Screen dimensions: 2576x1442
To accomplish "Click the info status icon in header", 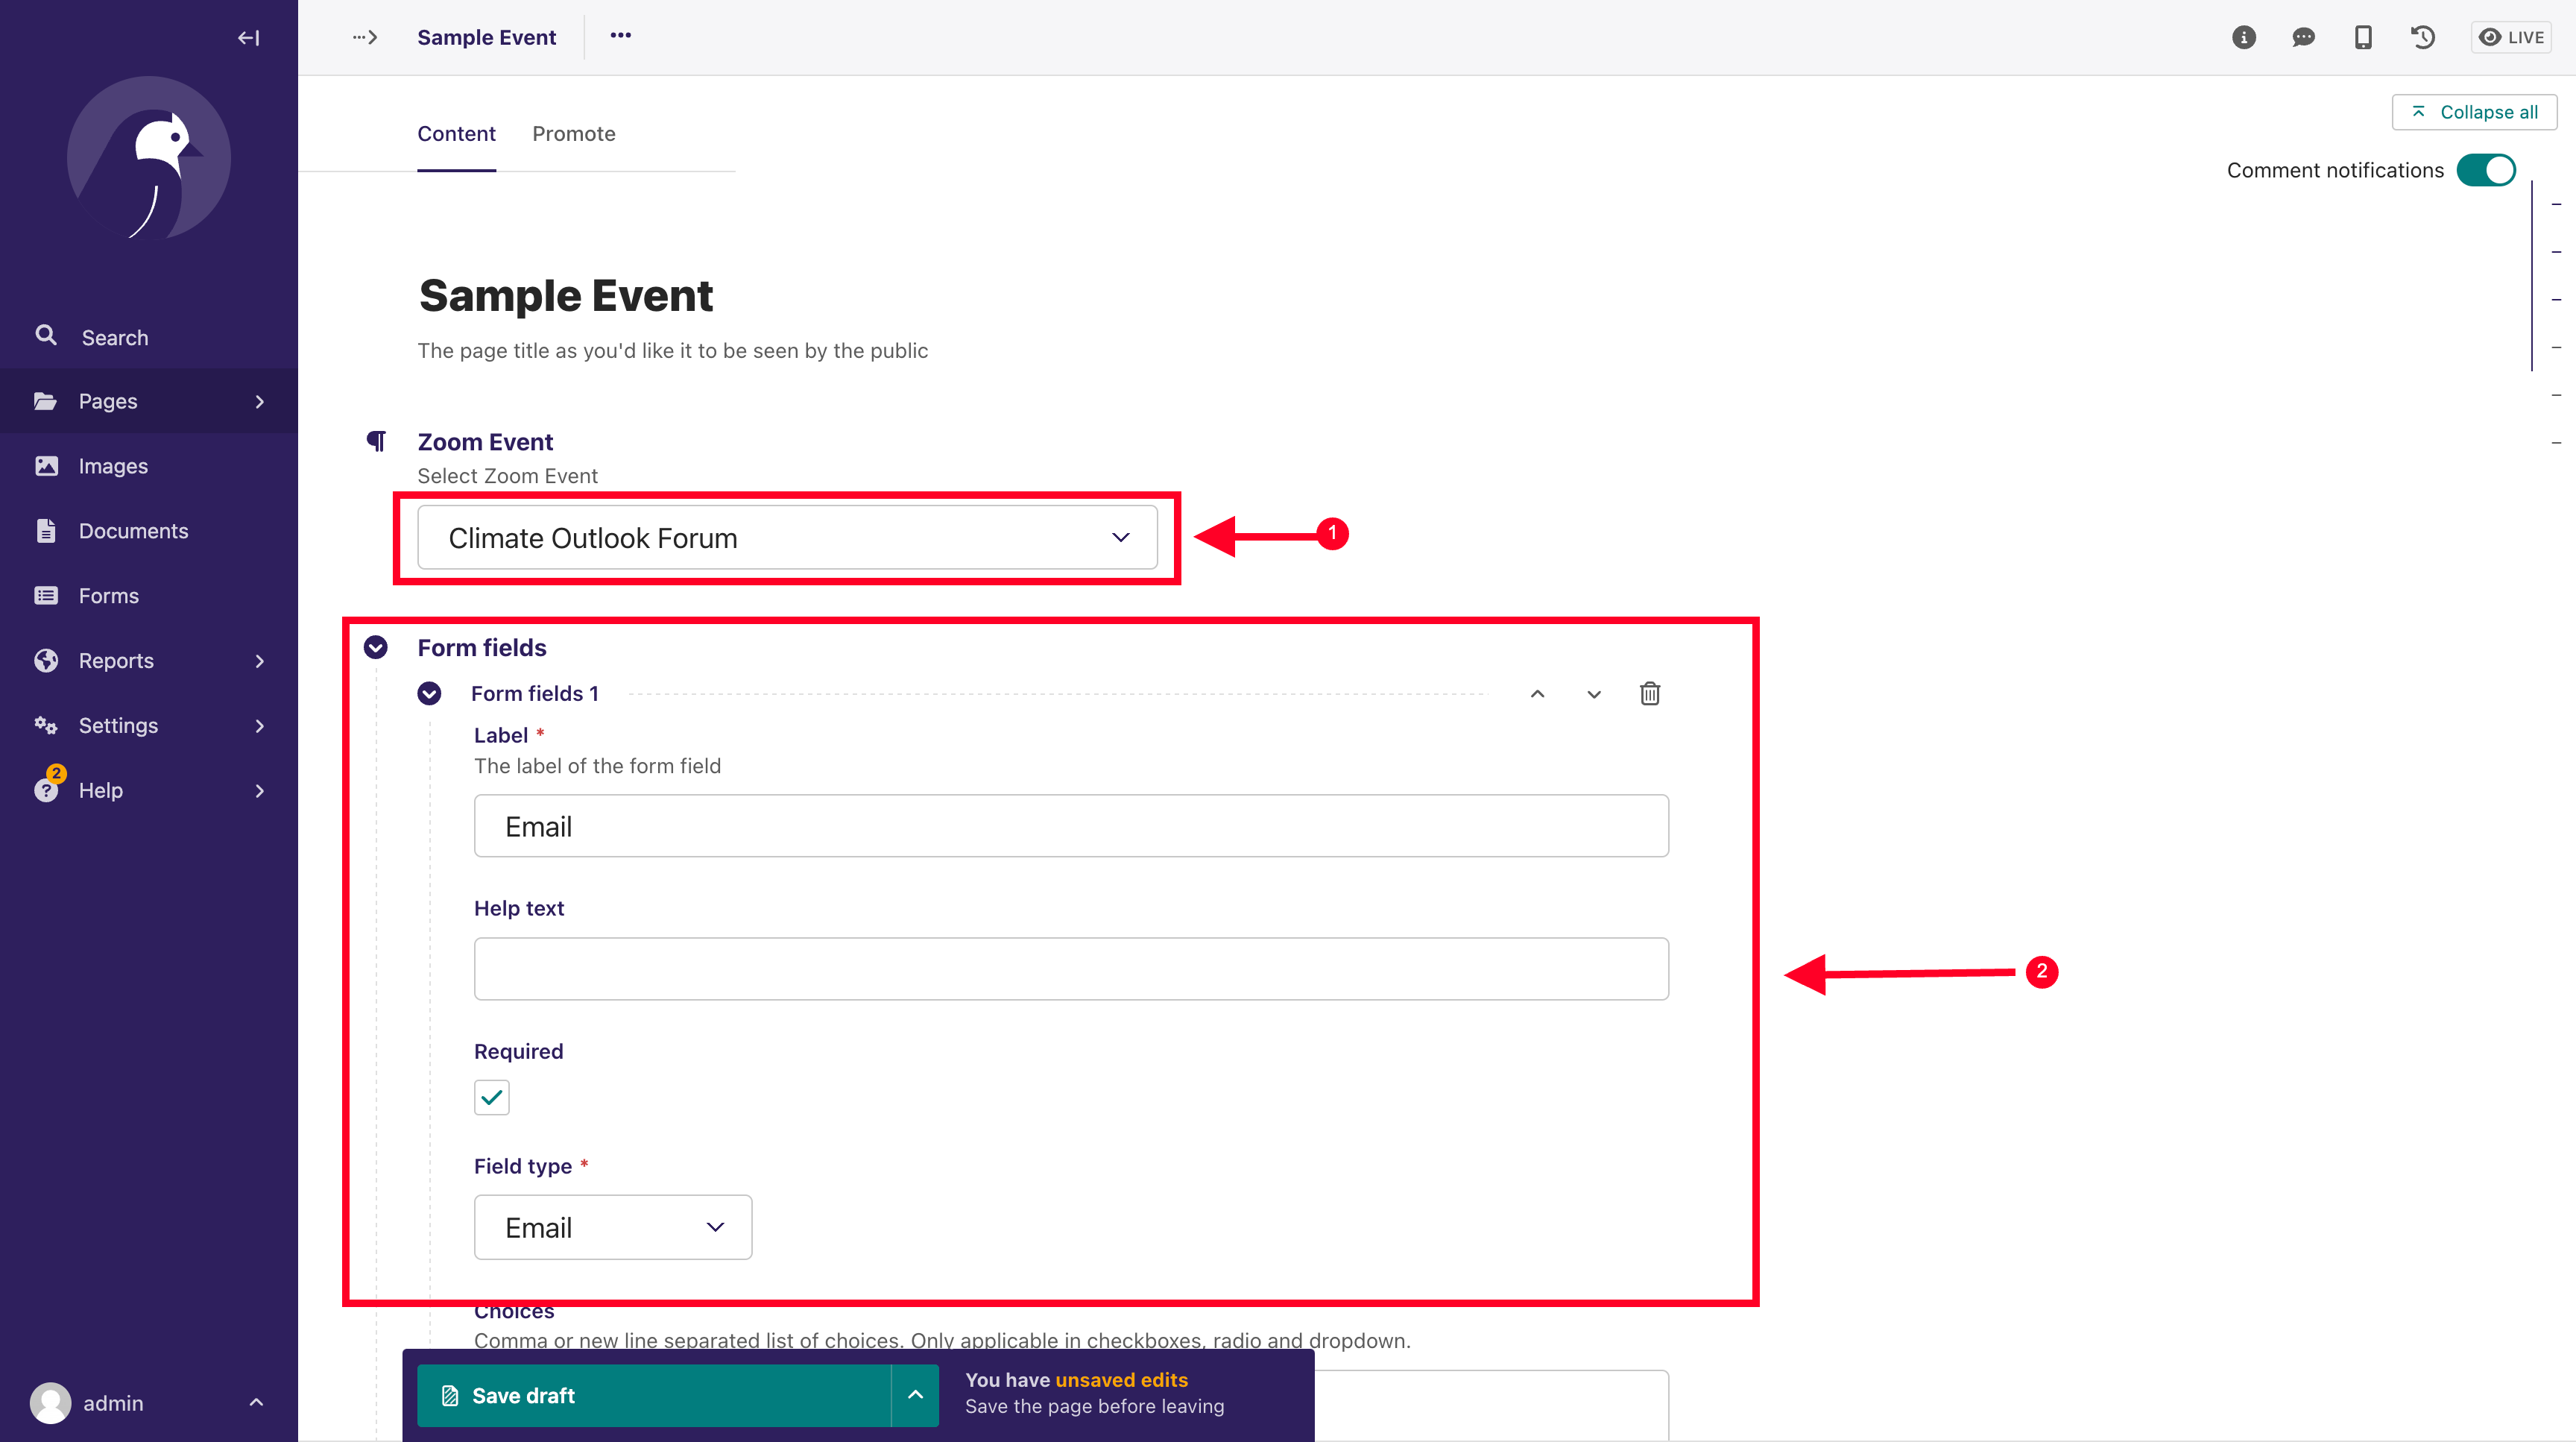I will [x=2243, y=37].
